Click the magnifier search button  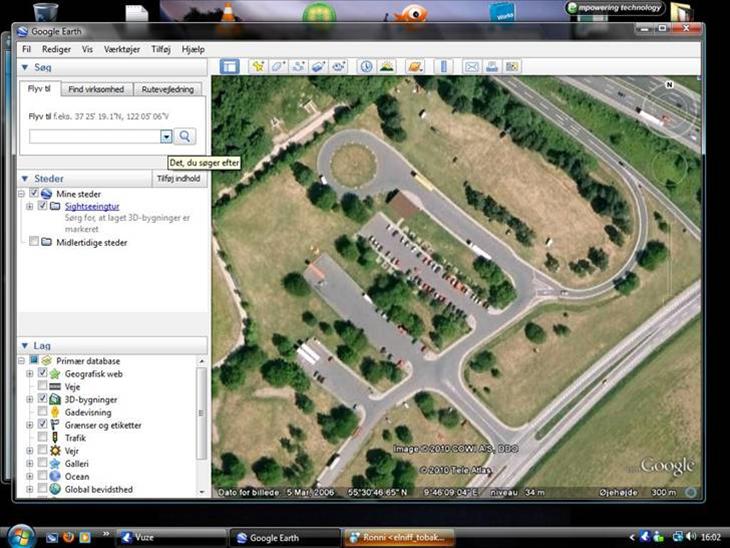point(185,136)
